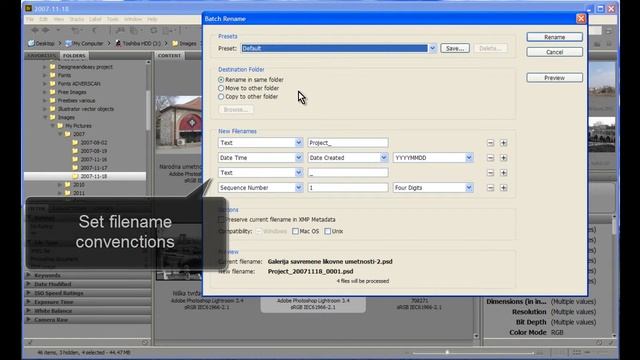Expand the Keywords filter section
Viewport: 640px width, 360px height.
pos(29,275)
